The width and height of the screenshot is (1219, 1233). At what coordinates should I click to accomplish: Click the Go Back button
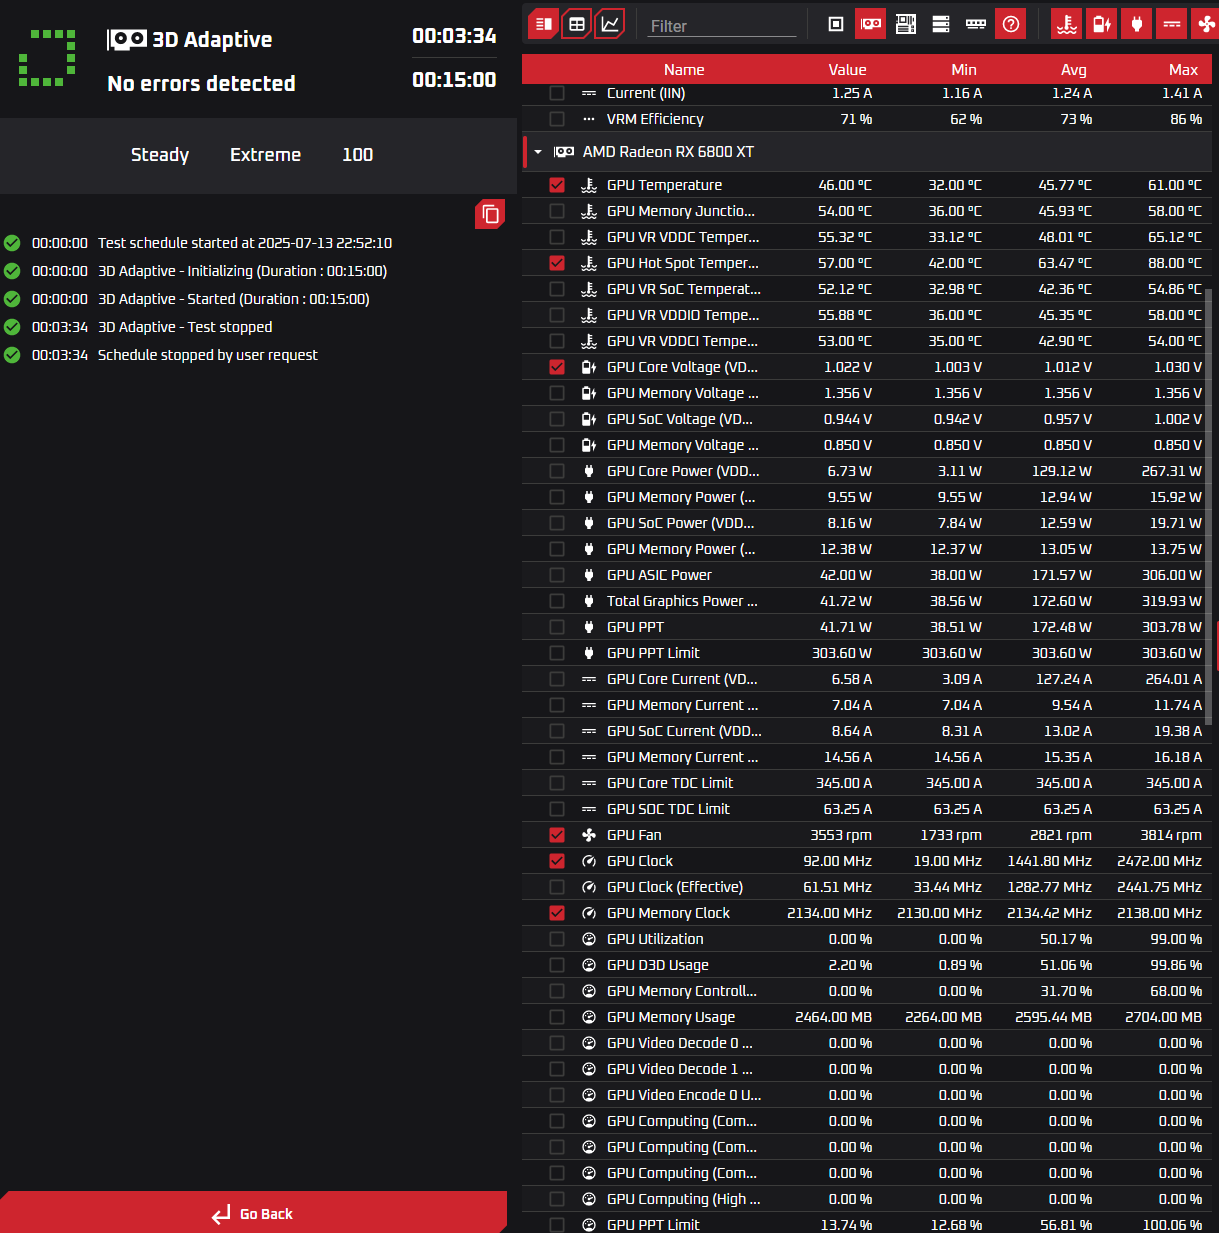point(253,1213)
